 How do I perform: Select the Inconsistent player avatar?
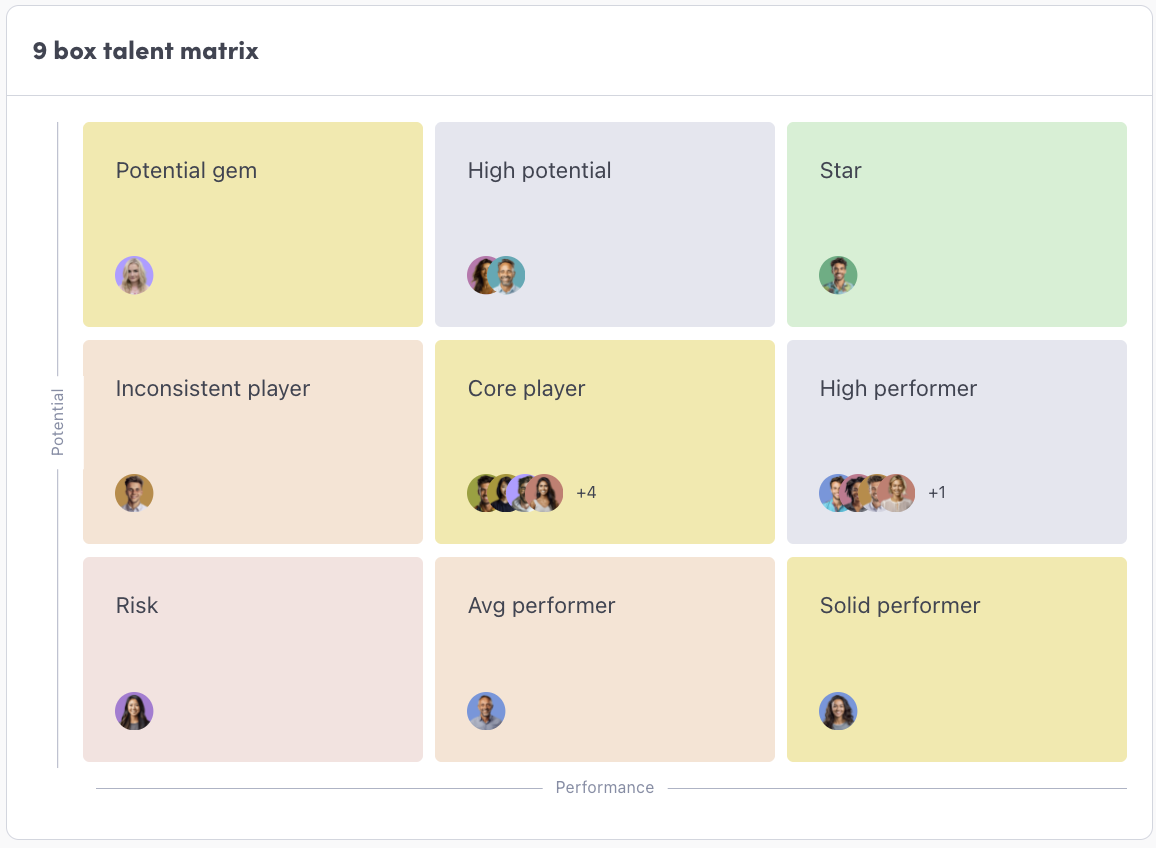pos(134,493)
